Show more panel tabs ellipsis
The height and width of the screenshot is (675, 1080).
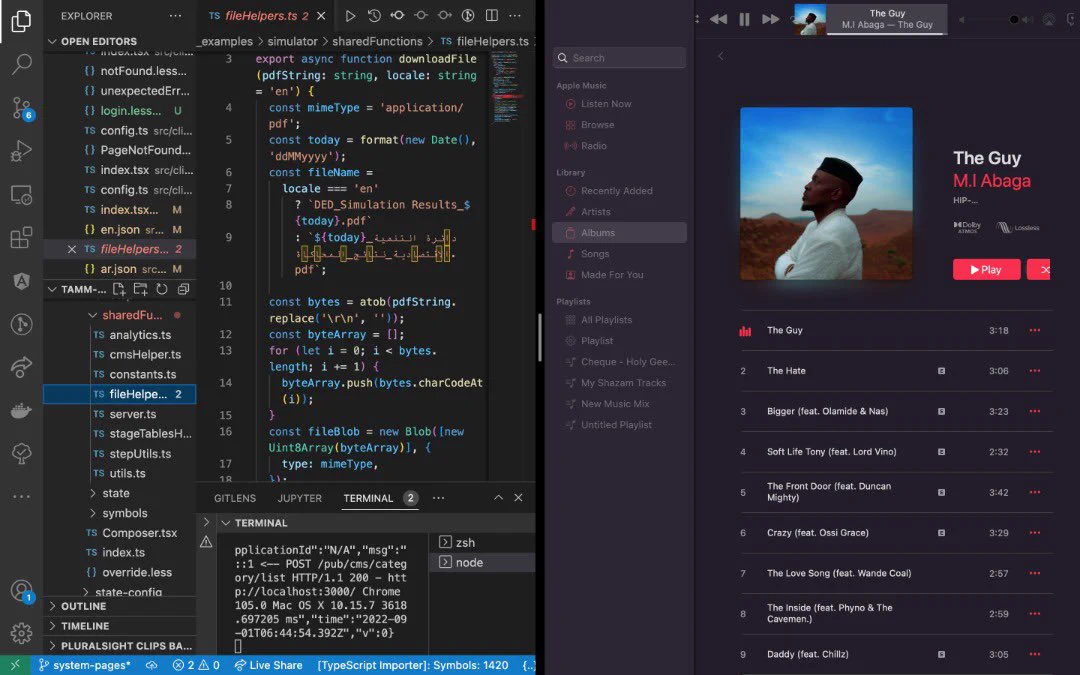pos(438,497)
